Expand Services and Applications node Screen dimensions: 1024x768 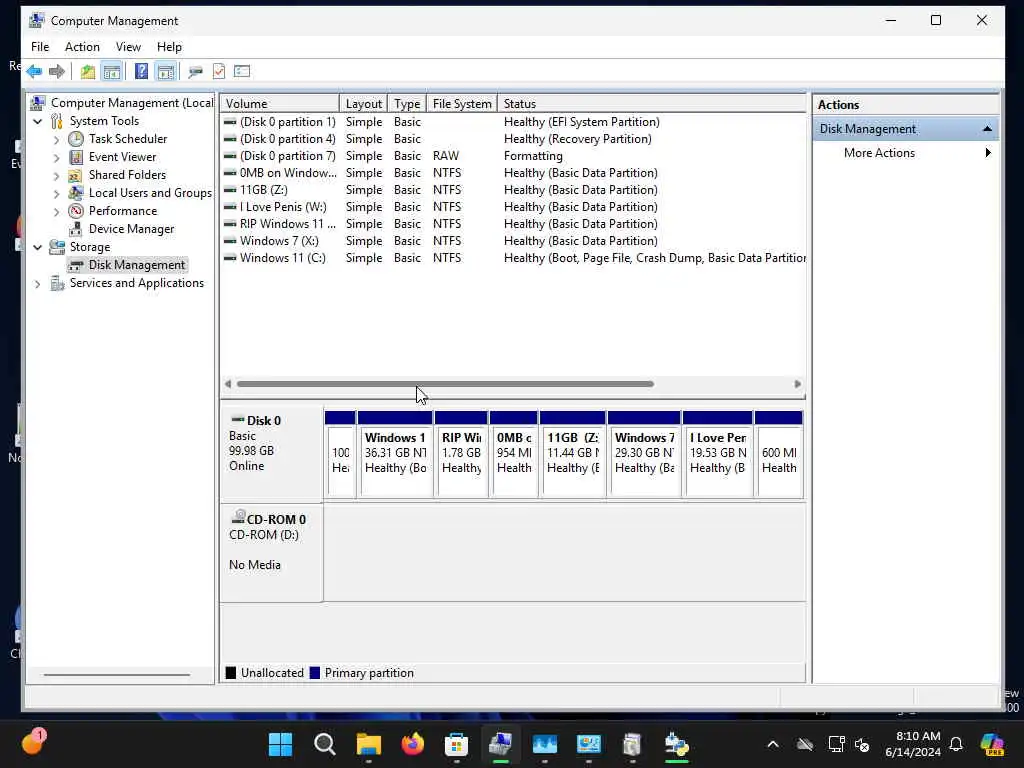tap(38, 283)
